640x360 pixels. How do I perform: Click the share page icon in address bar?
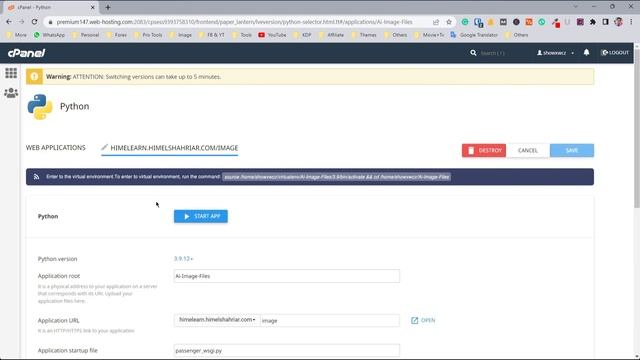436,22
